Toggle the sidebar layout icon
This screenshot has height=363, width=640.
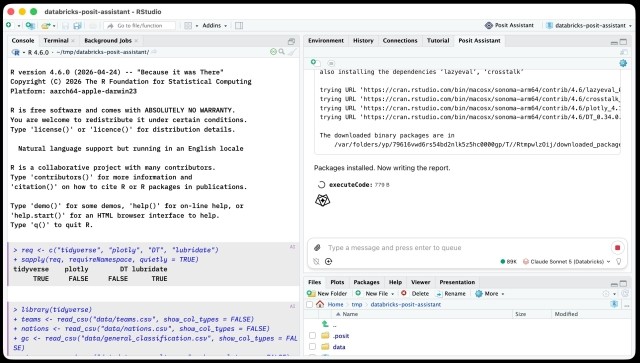[x=239, y=25]
